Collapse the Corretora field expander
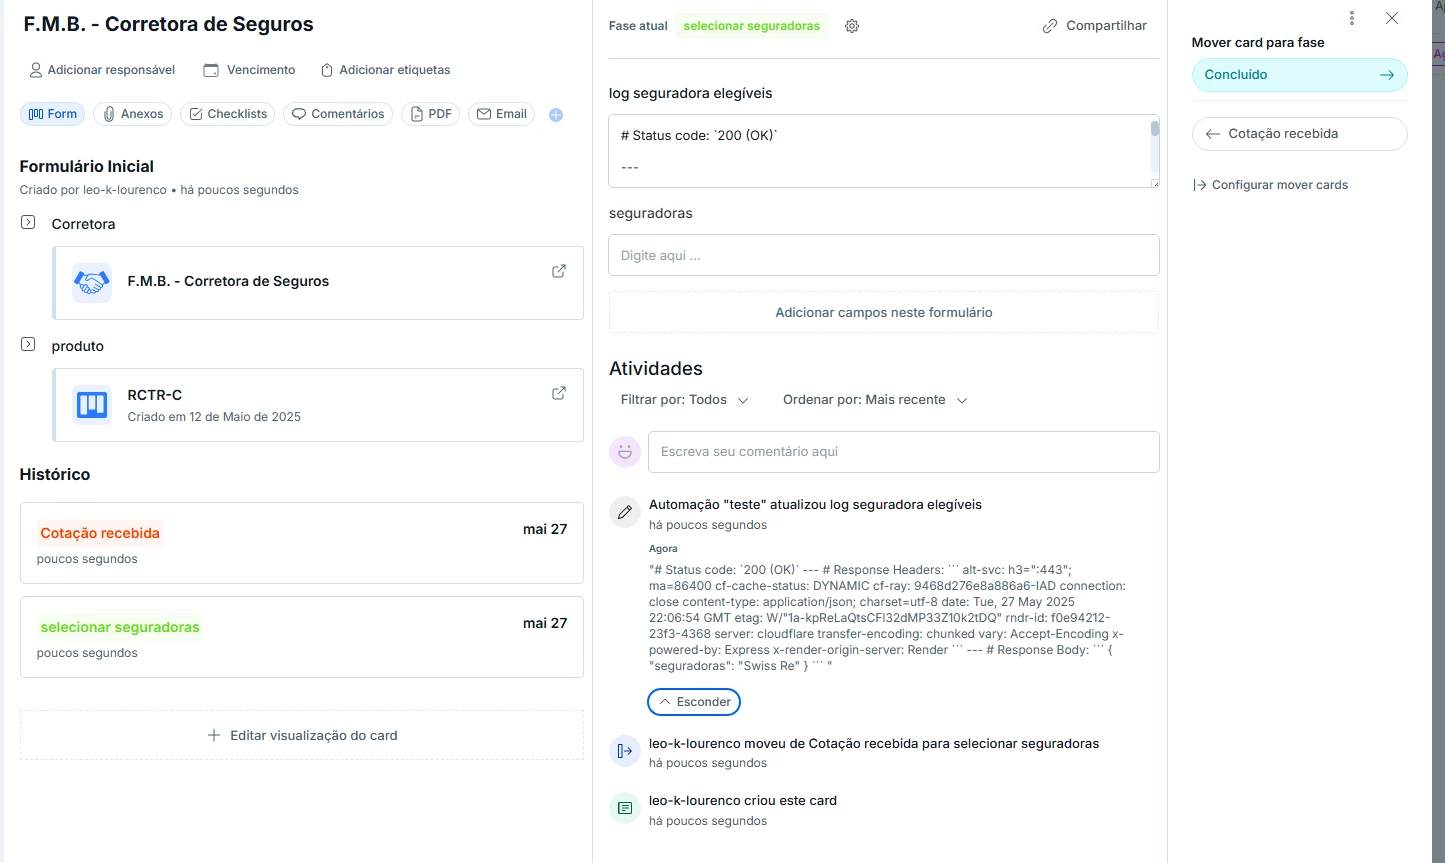The width and height of the screenshot is (1445, 863). coord(28,222)
